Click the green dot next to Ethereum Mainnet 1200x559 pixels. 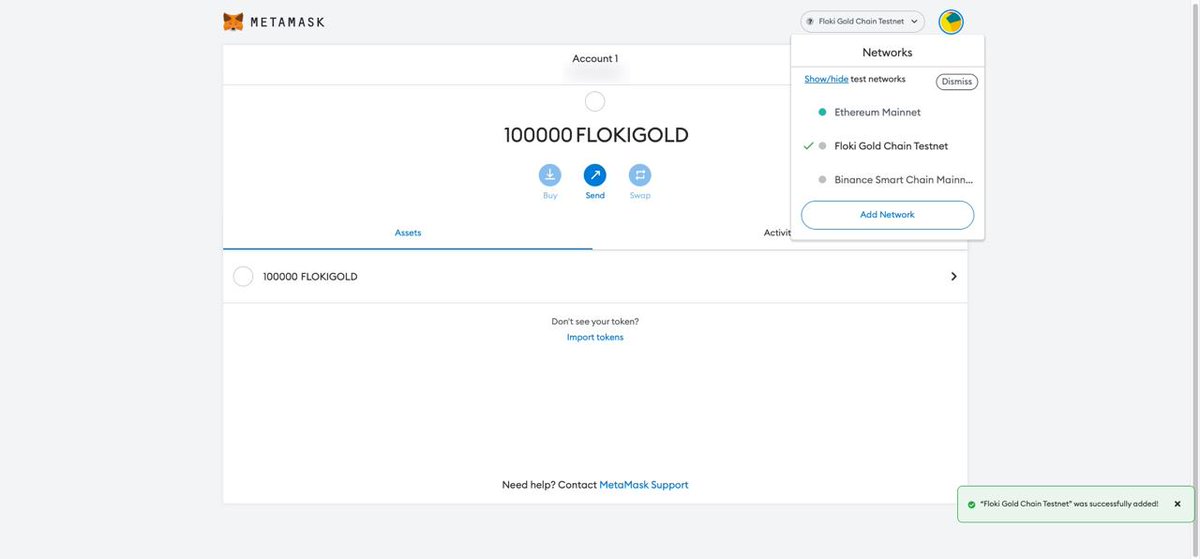(x=822, y=112)
